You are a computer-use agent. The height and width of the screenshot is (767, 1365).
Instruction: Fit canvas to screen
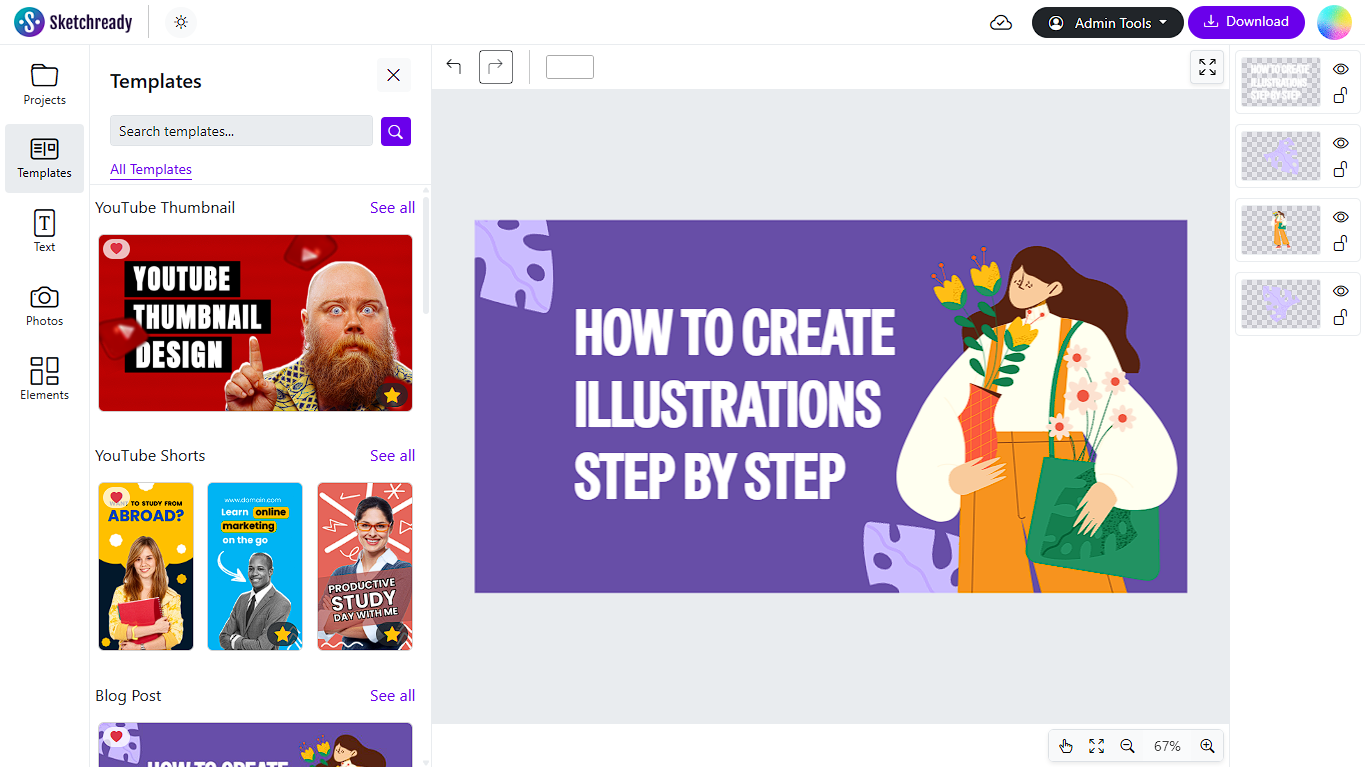tap(1097, 746)
